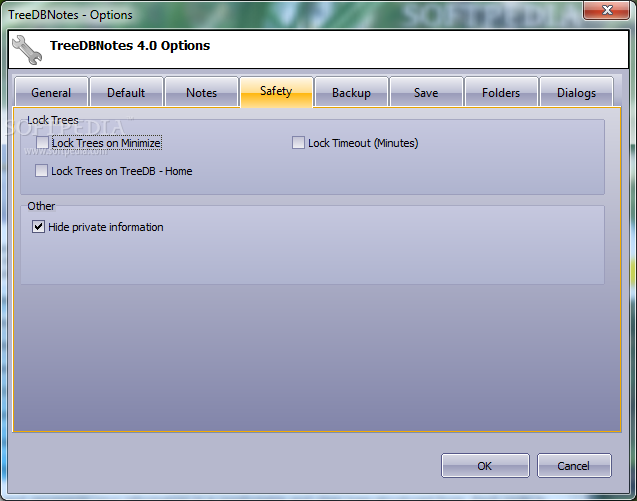The height and width of the screenshot is (501, 637).
Task: Show the Folders tab
Action: coord(501,92)
